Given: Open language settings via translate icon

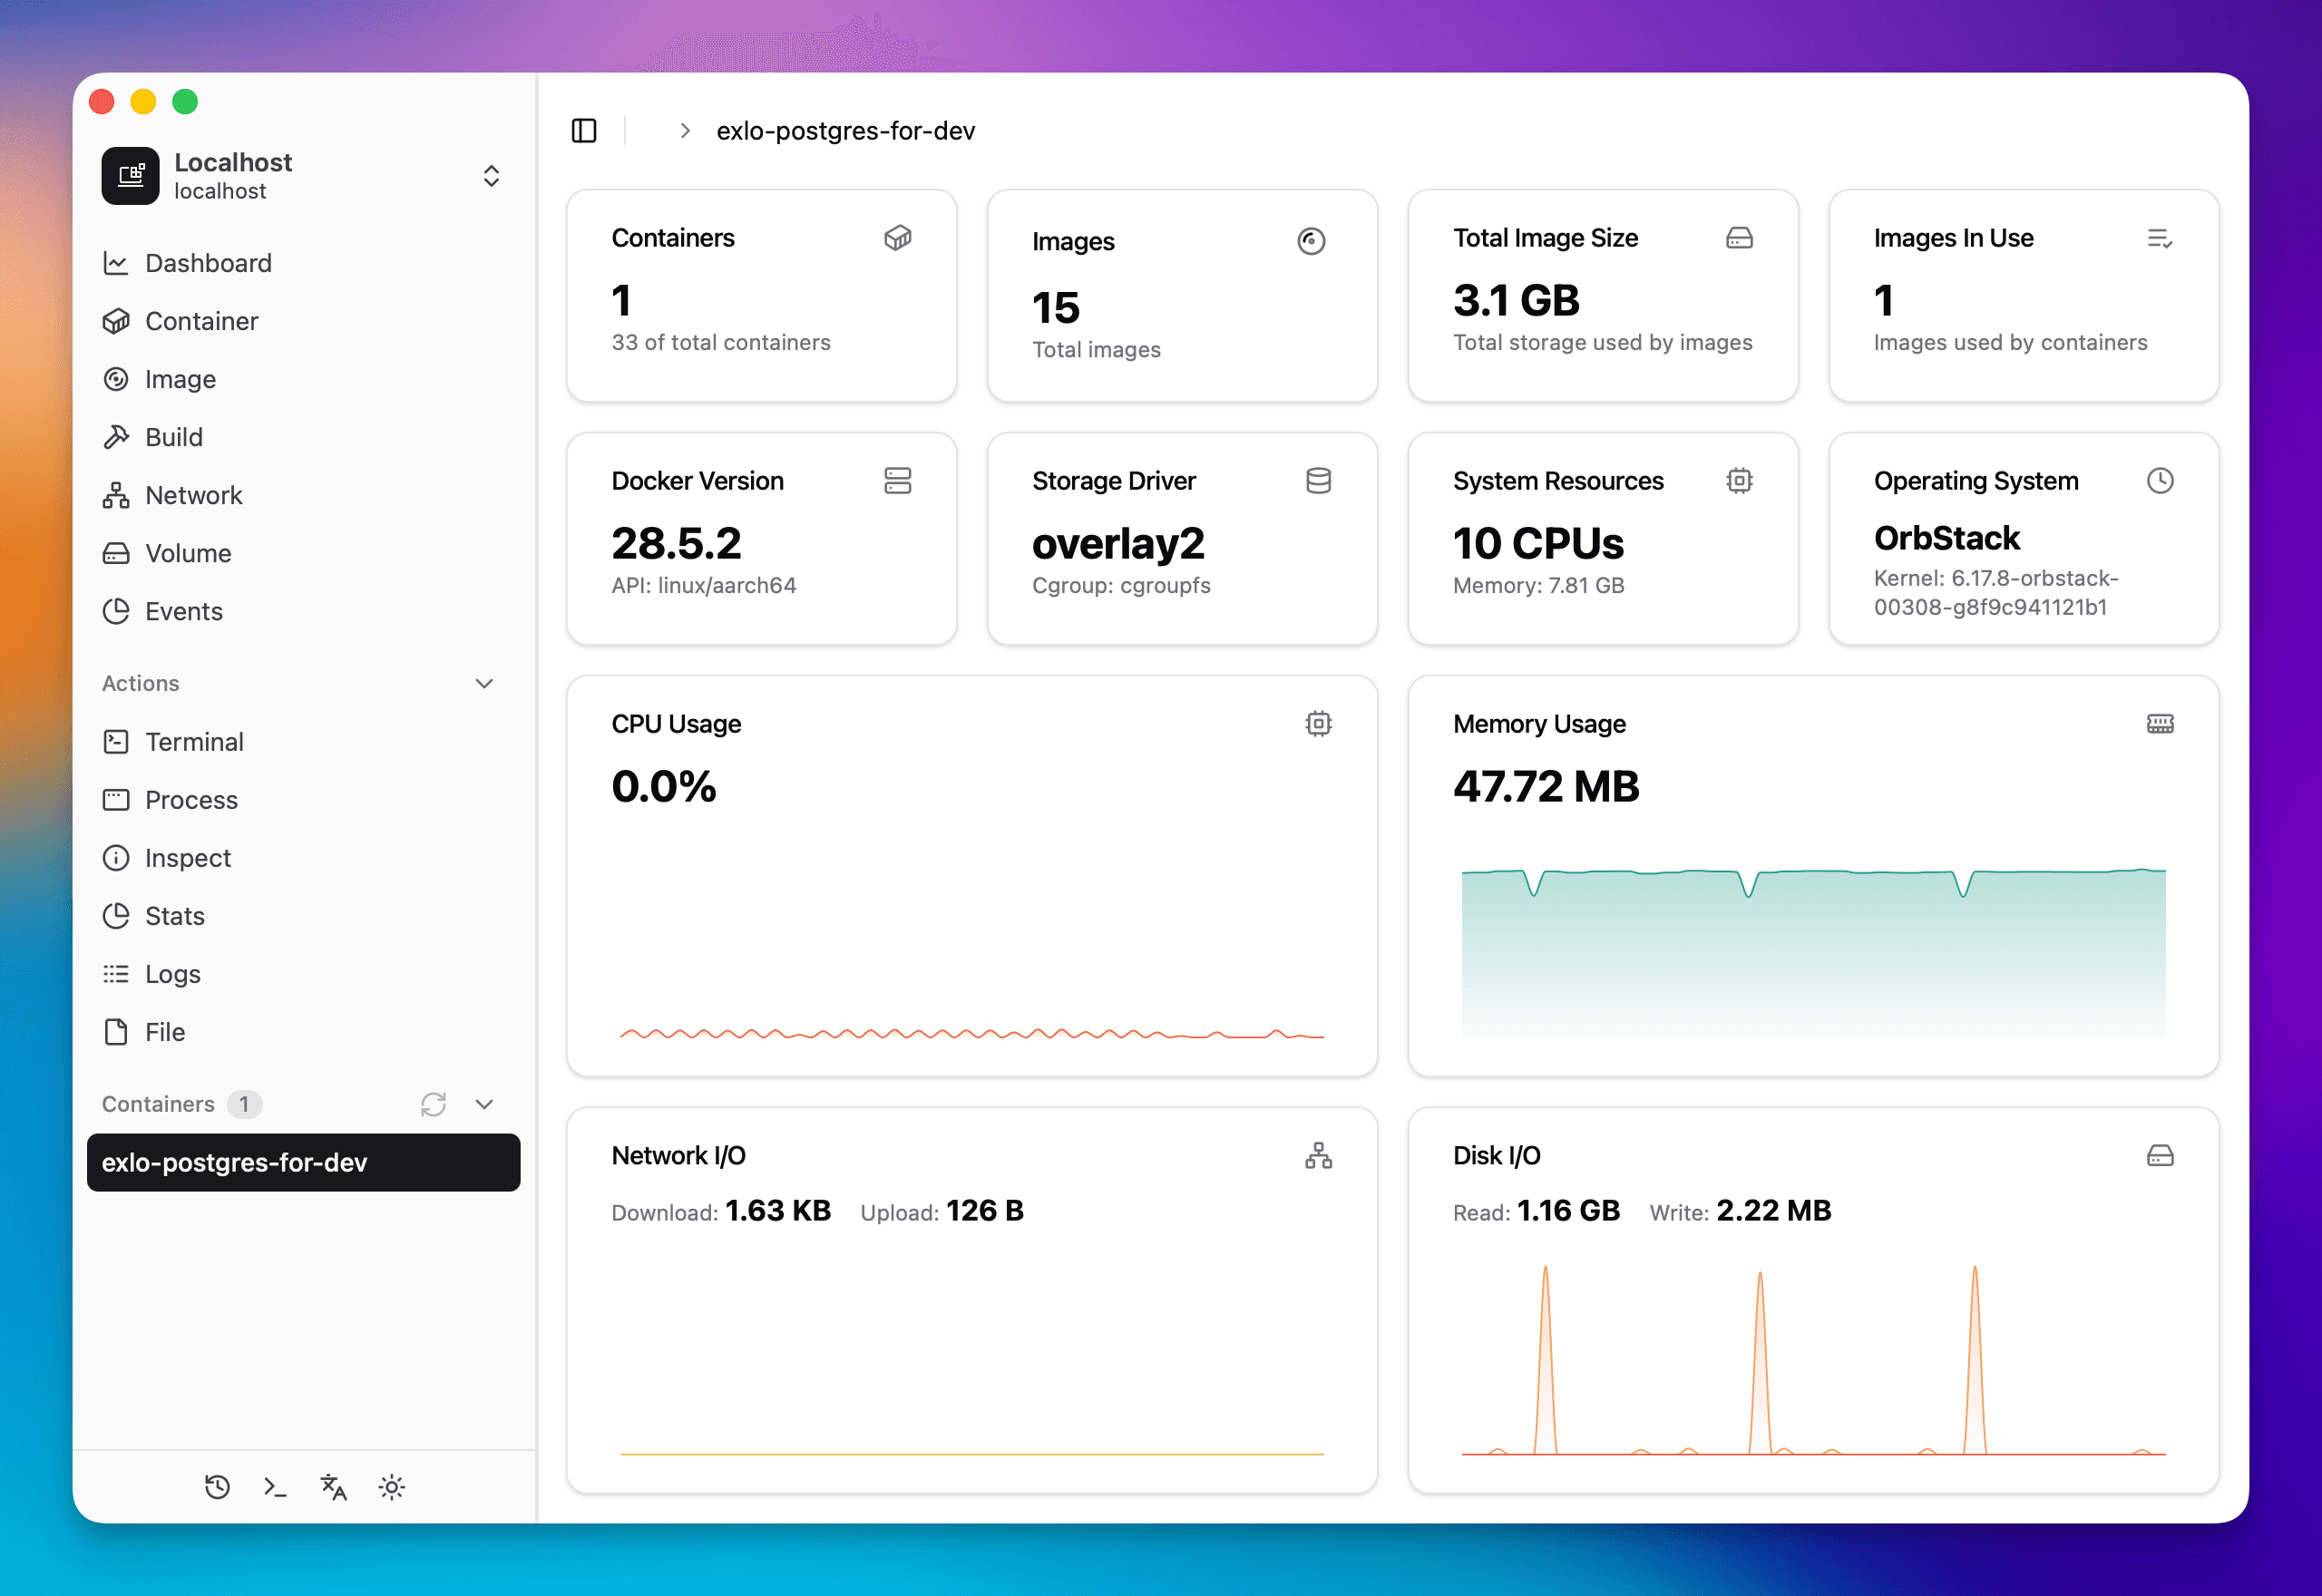Looking at the screenshot, I should pyautogui.click(x=332, y=1487).
